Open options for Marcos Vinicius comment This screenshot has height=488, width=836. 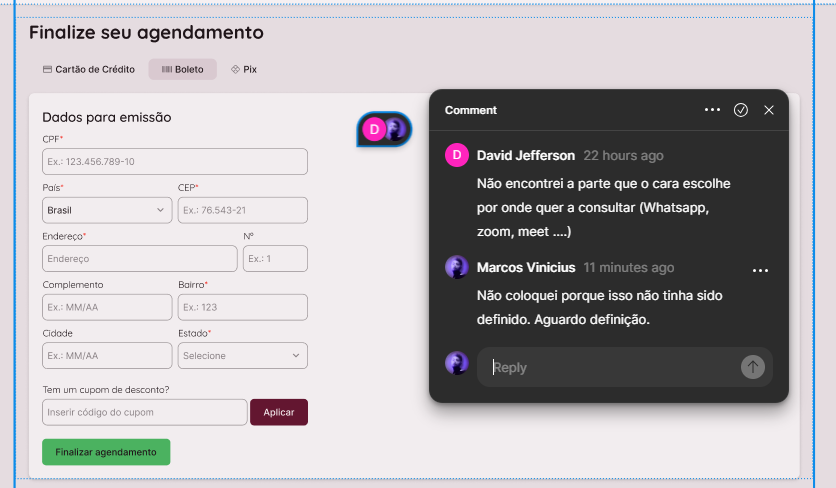[760, 271]
